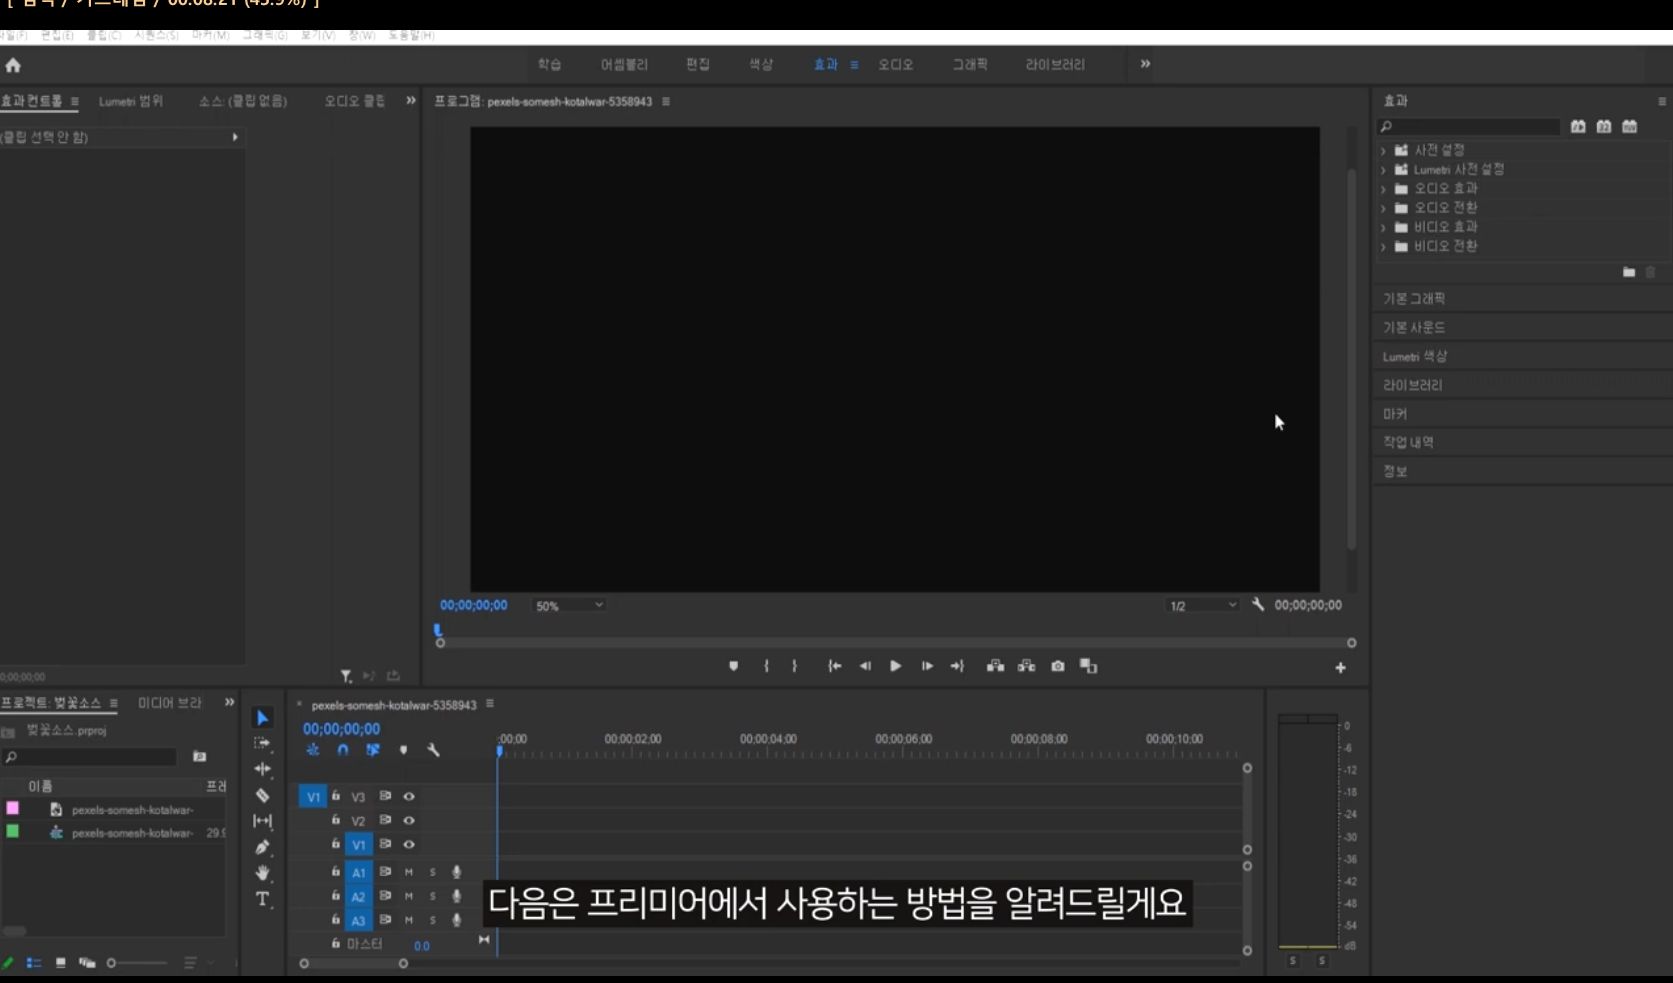Click find-in-project folder search icon
This screenshot has height=983, width=1673.
click(x=199, y=757)
